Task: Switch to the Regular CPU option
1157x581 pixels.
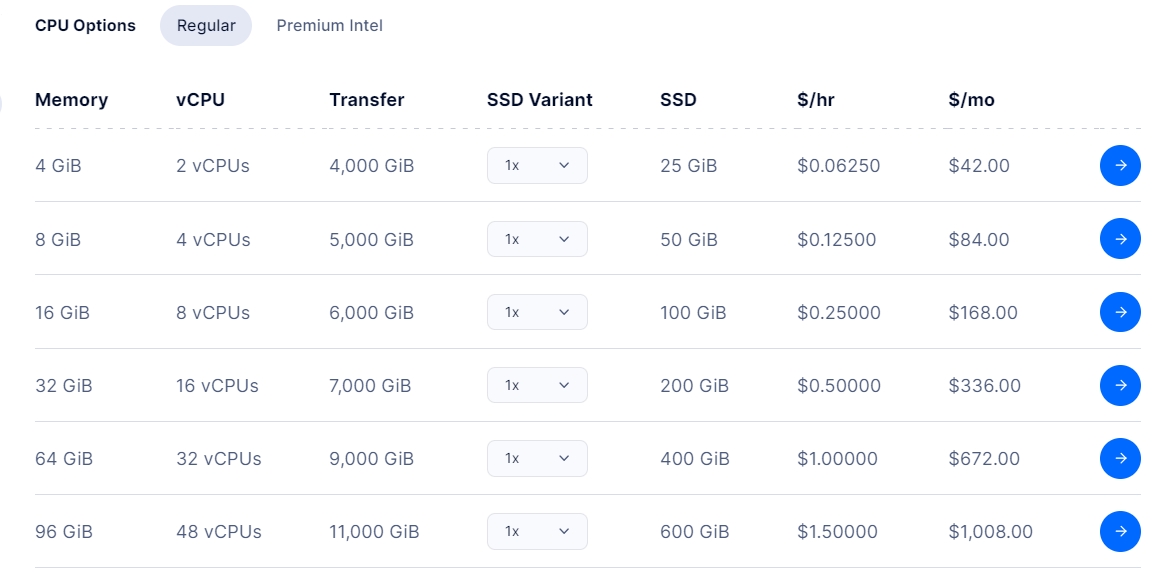Action: click(x=206, y=26)
